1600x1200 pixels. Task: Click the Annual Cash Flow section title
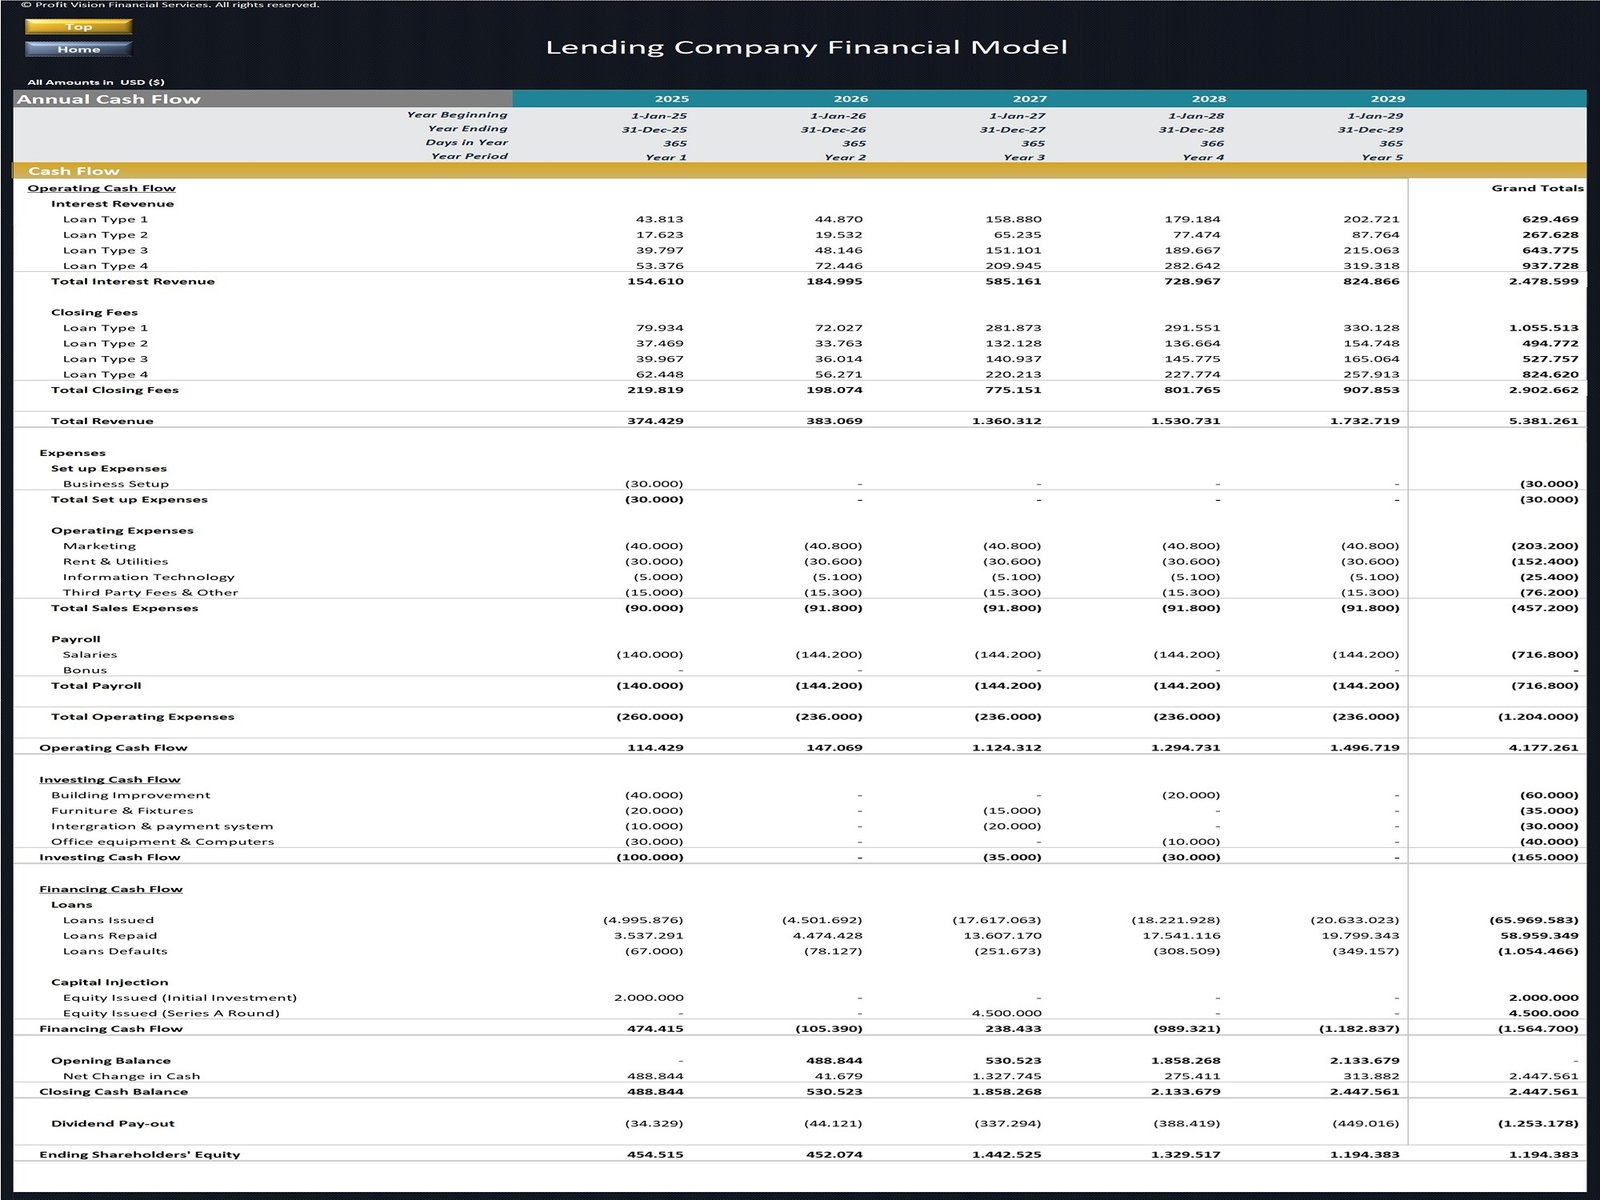click(109, 99)
